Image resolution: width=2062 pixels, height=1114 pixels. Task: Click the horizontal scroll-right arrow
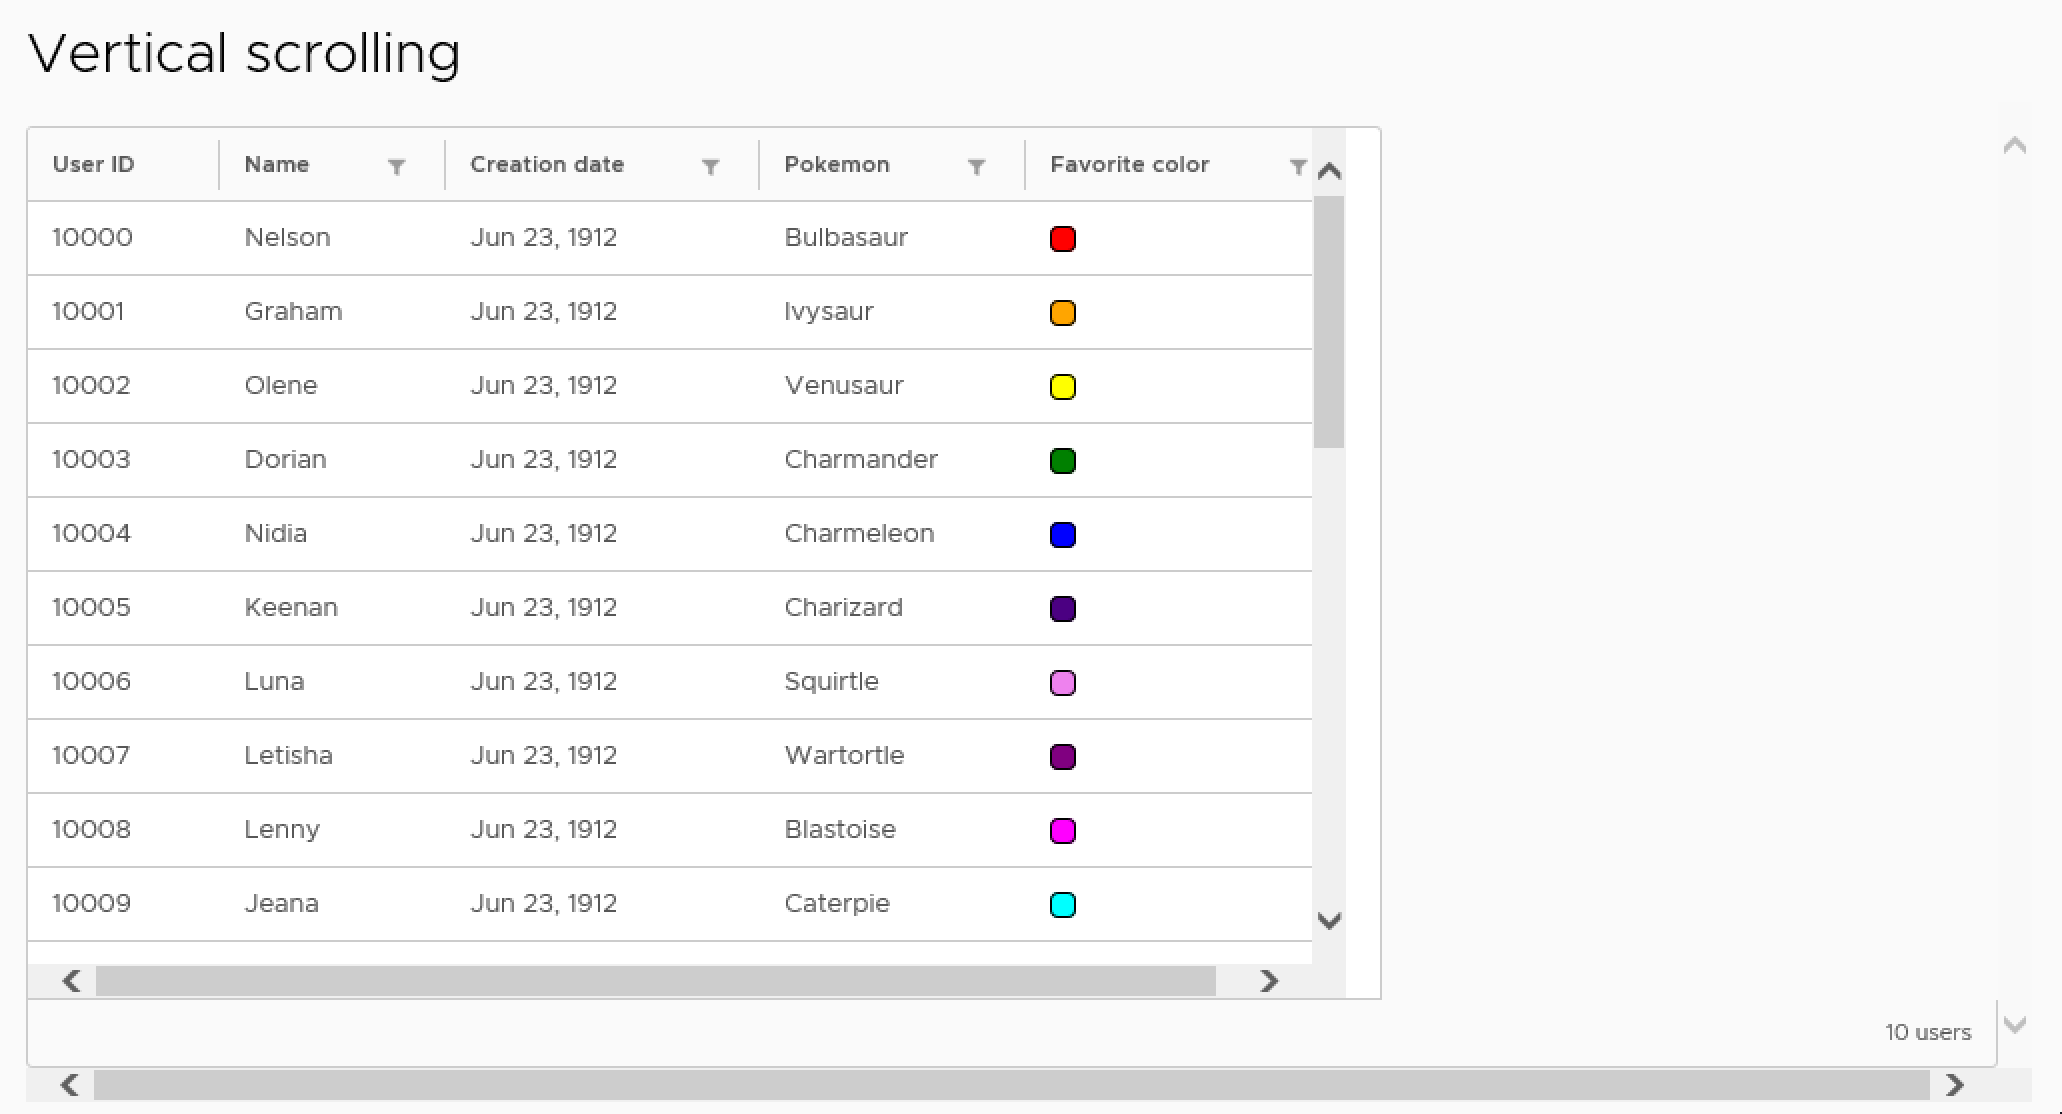pos(1268,981)
